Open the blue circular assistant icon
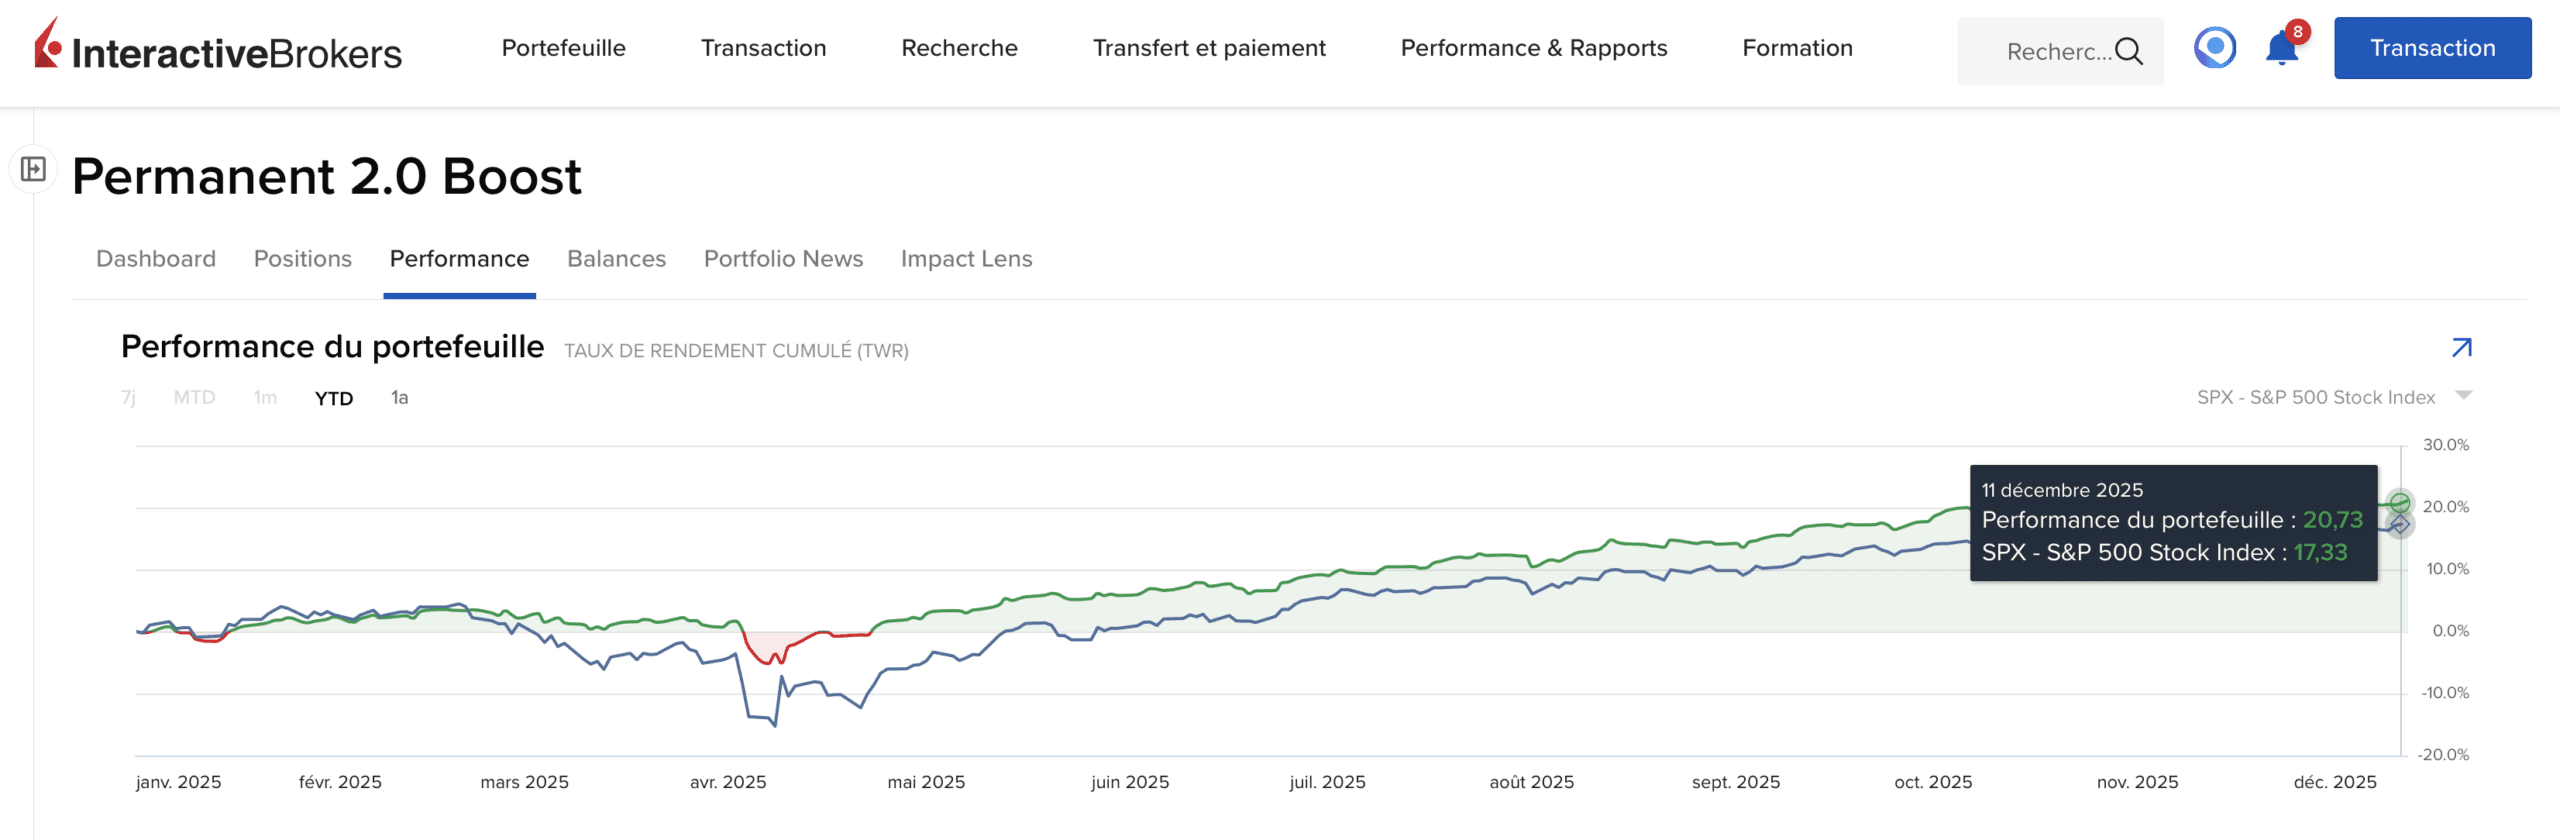 coord(2214,47)
